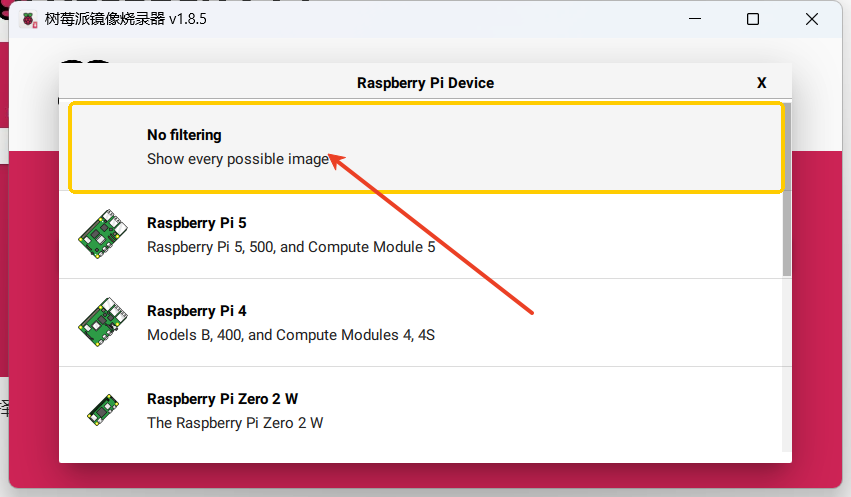Click the "Show every possible image" description
This screenshot has width=851, height=497.
pyautogui.click(x=238, y=159)
